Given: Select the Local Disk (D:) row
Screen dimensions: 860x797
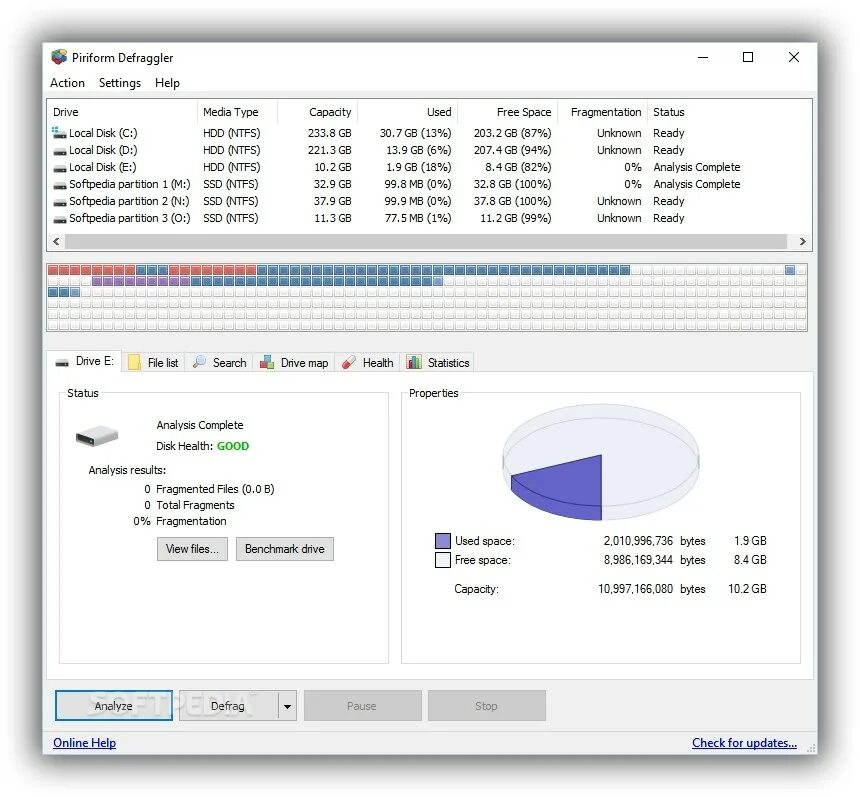Looking at the screenshot, I should pyautogui.click(x=429, y=150).
